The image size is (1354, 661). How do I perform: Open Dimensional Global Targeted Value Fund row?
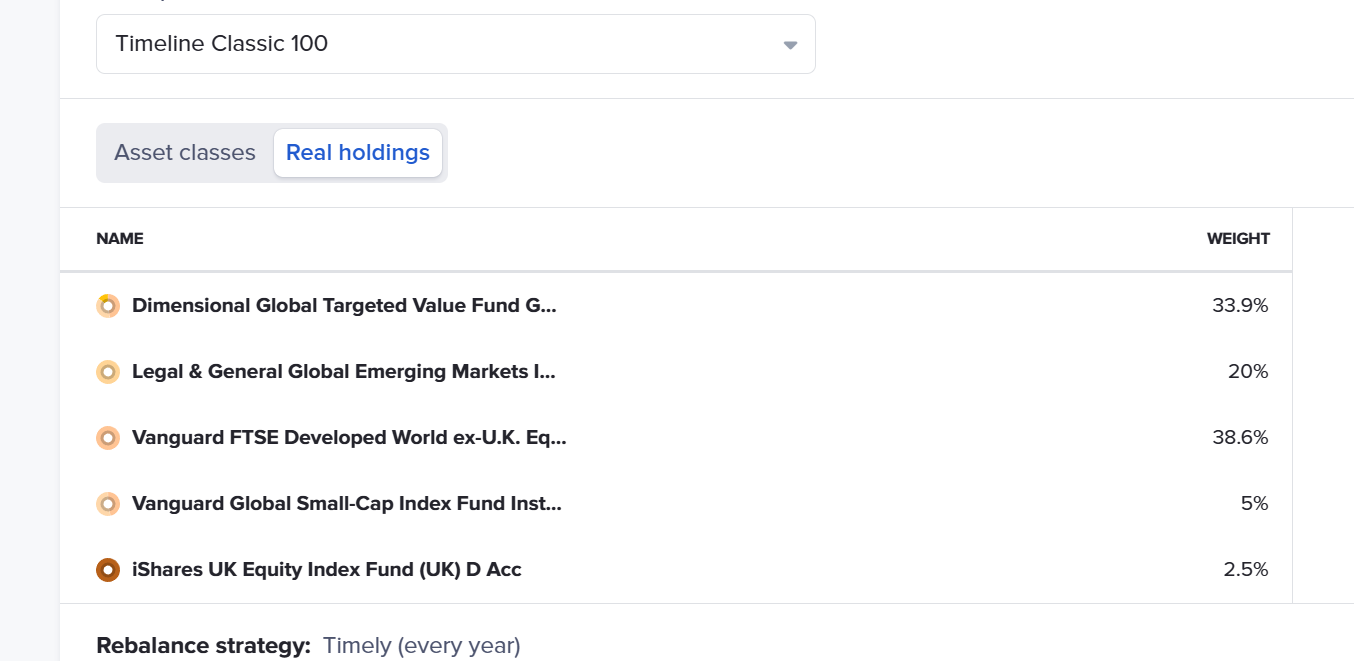pos(676,306)
